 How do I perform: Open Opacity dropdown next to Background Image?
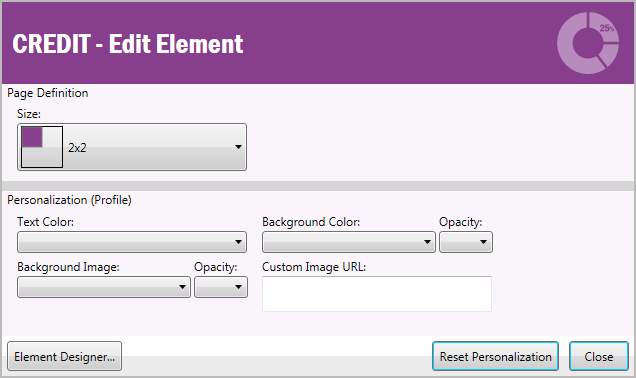click(221, 287)
